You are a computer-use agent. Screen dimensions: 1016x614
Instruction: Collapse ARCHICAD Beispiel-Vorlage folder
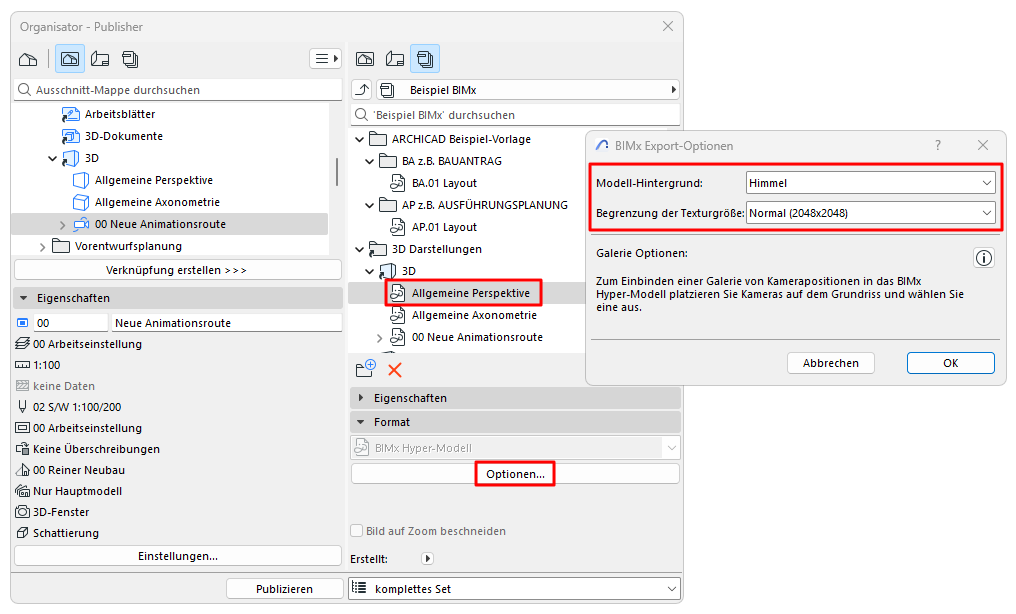pyautogui.click(x=360, y=139)
